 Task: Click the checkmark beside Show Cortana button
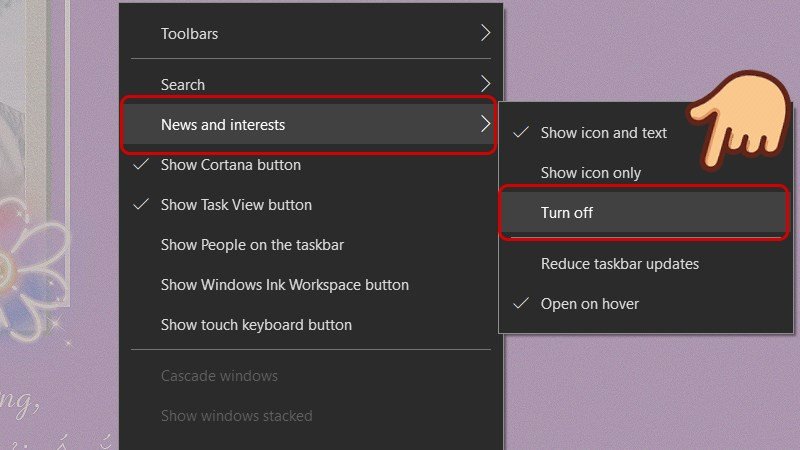point(141,164)
